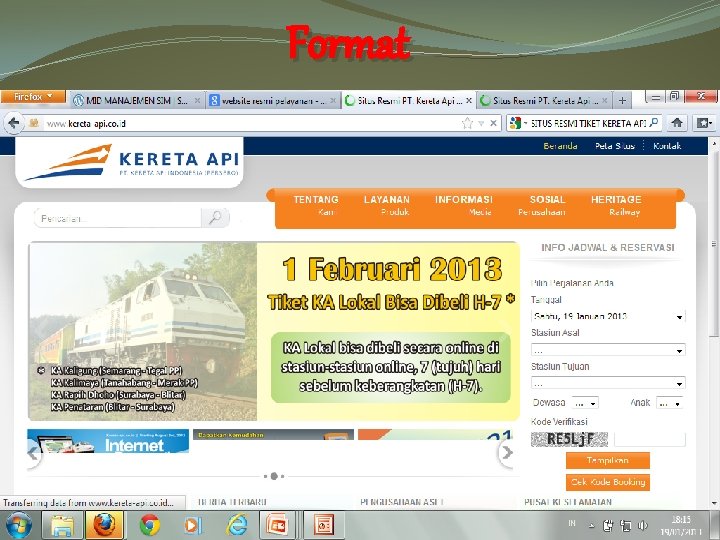
Task: Switch to Firefox taskbar icon
Action: tap(104, 525)
